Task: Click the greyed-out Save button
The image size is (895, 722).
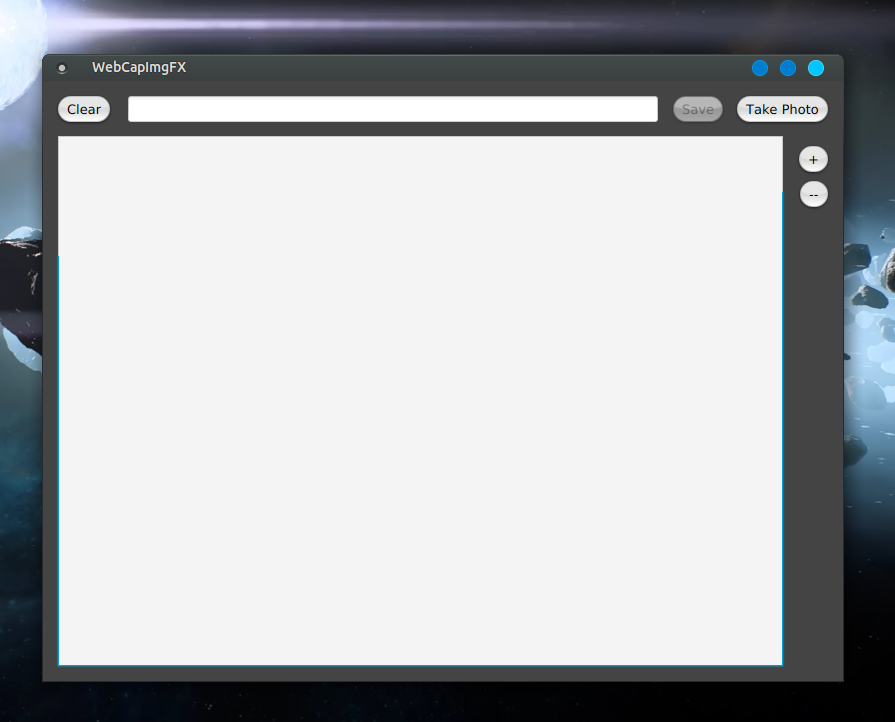Action: 698,109
